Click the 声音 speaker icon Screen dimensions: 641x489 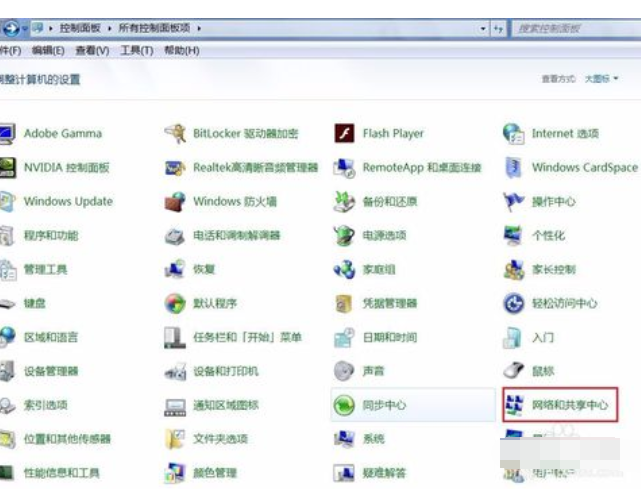[x=345, y=371]
